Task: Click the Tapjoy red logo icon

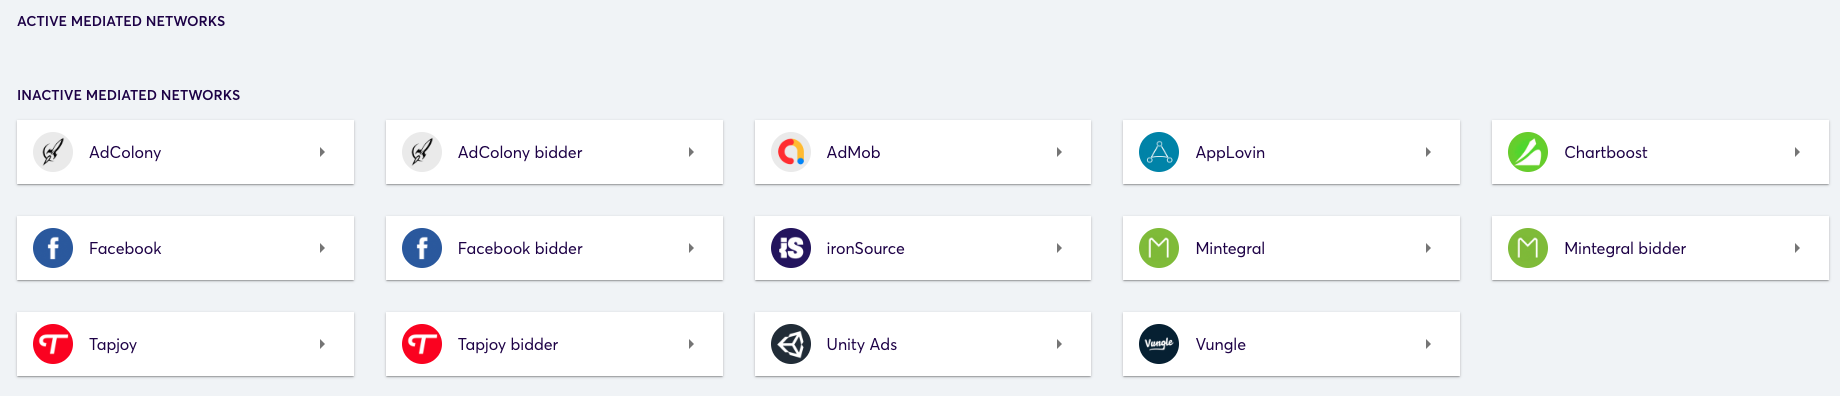Action: [x=53, y=344]
